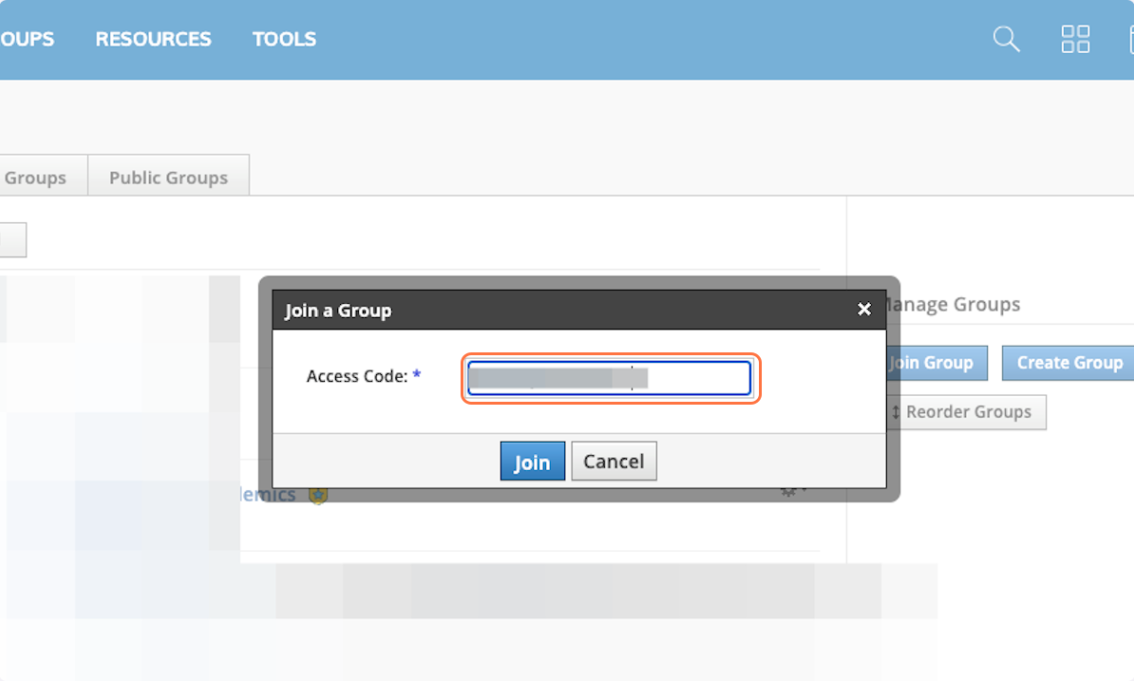The height and width of the screenshot is (681, 1134).
Task: Open the RESOURCES menu
Action: pyautogui.click(x=153, y=39)
